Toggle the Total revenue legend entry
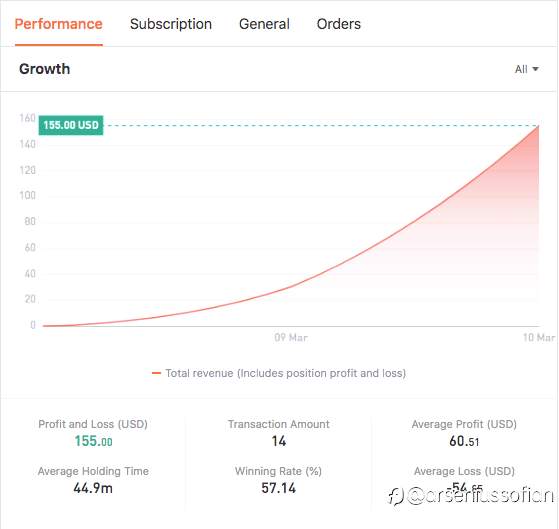This screenshot has width=559, height=529. pos(279,373)
